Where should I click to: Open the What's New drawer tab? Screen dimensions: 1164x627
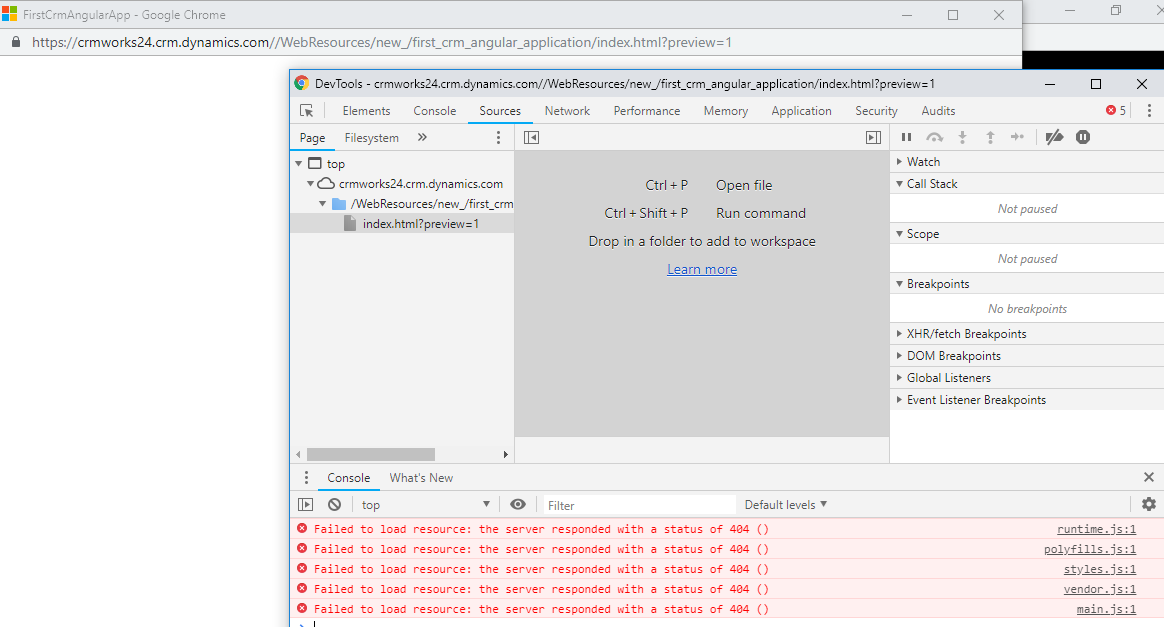(x=421, y=478)
